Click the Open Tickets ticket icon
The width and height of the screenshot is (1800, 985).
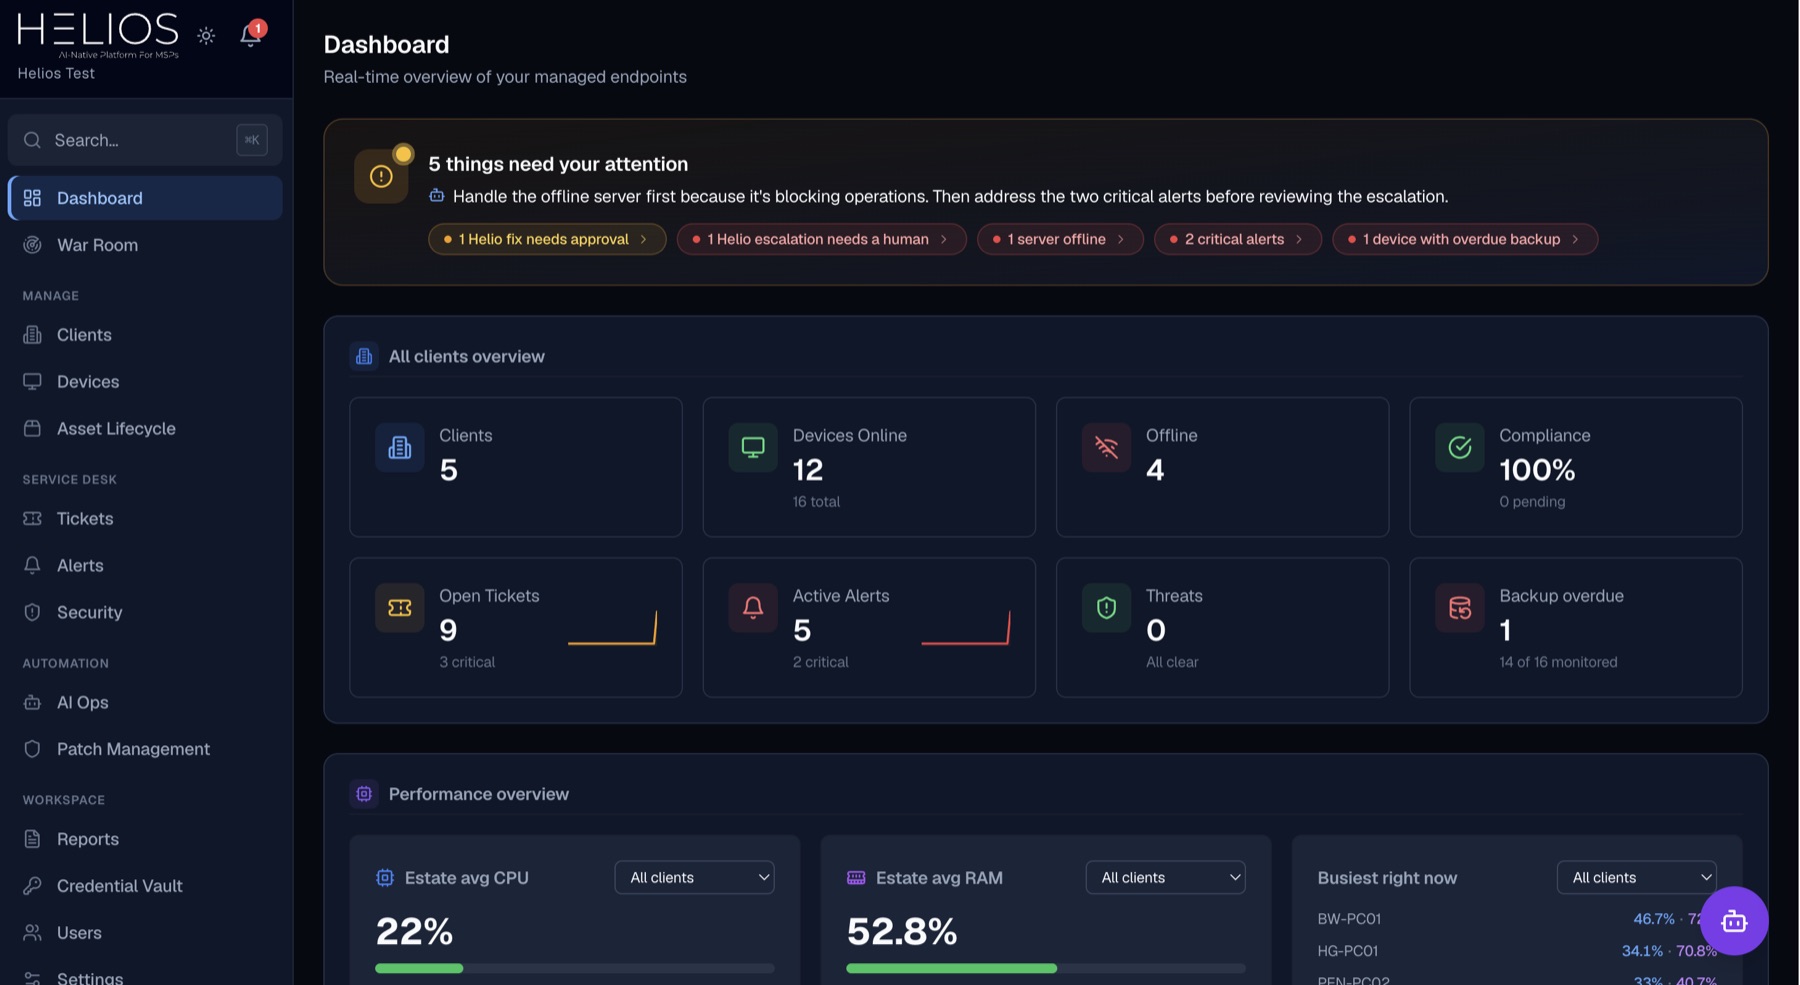[400, 608]
